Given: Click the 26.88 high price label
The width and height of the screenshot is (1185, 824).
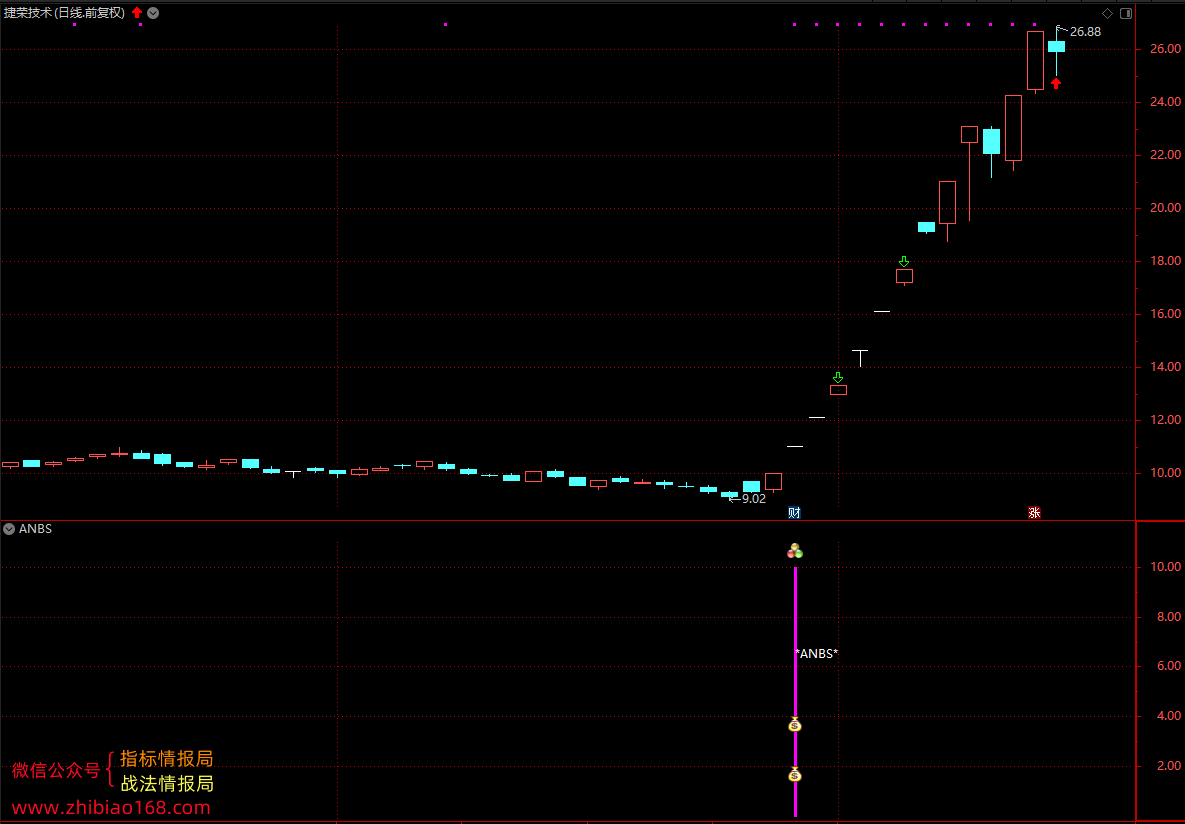Looking at the screenshot, I should [1085, 32].
